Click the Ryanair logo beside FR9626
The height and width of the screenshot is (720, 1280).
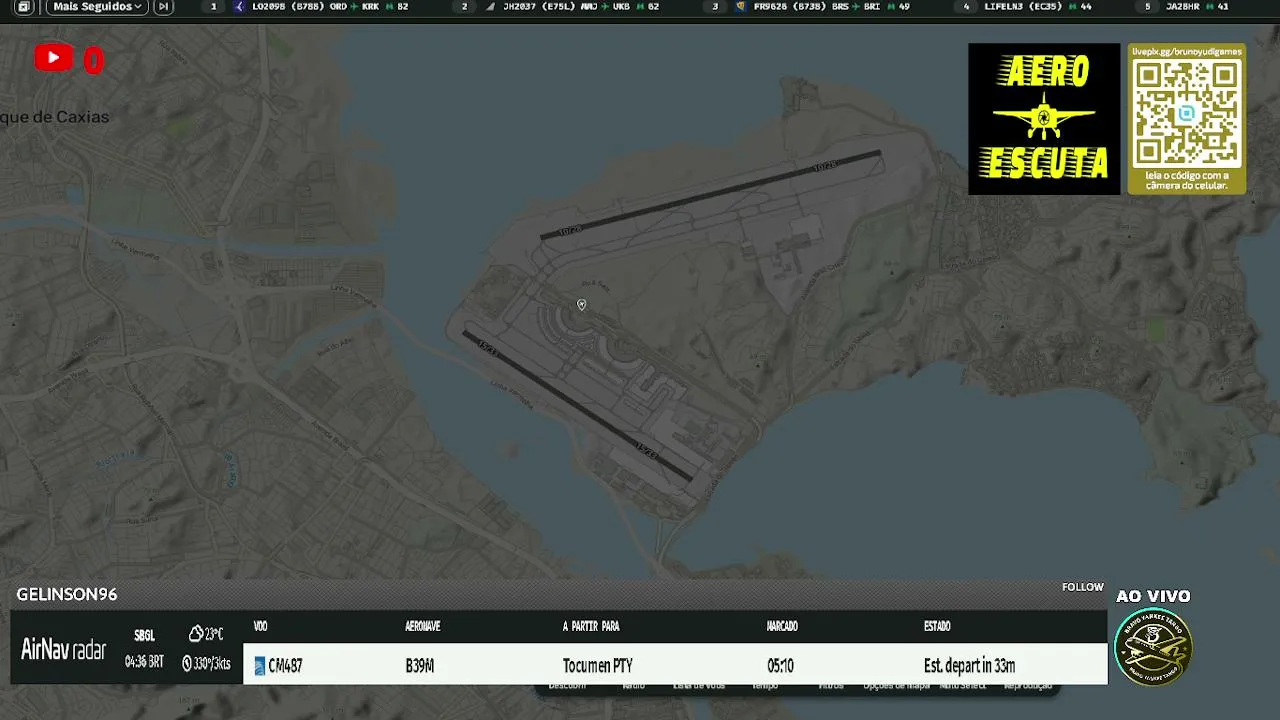pyautogui.click(x=740, y=7)
